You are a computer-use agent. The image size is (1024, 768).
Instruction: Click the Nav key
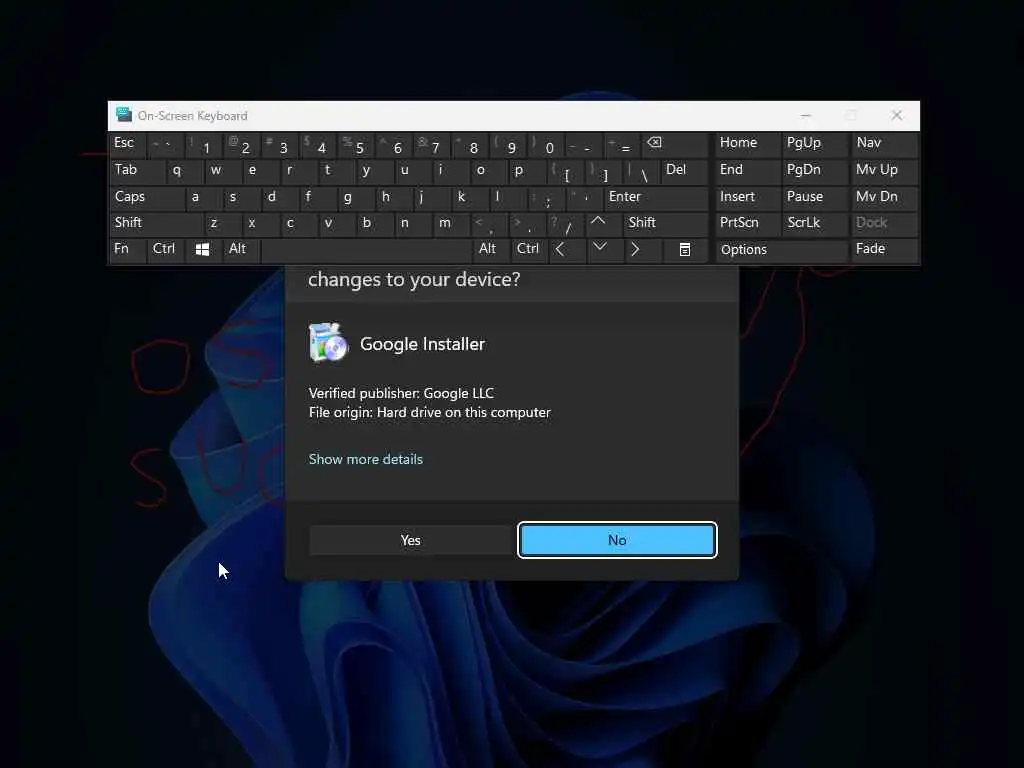coord(885,144)
